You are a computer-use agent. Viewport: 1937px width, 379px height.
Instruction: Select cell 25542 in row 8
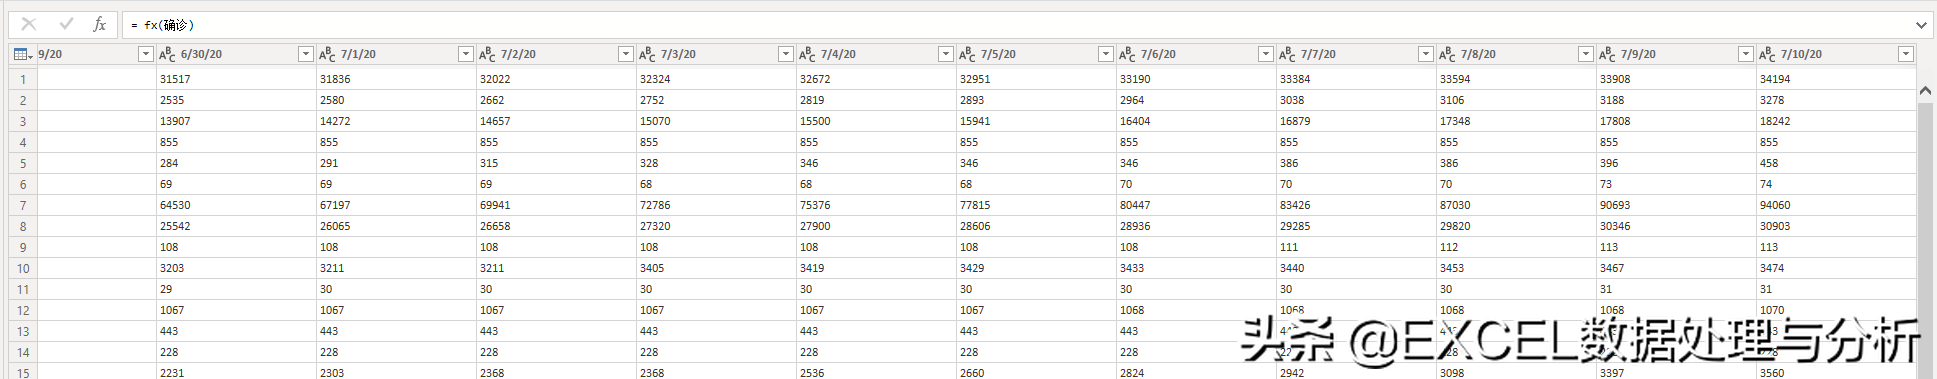tap(236, 226)
